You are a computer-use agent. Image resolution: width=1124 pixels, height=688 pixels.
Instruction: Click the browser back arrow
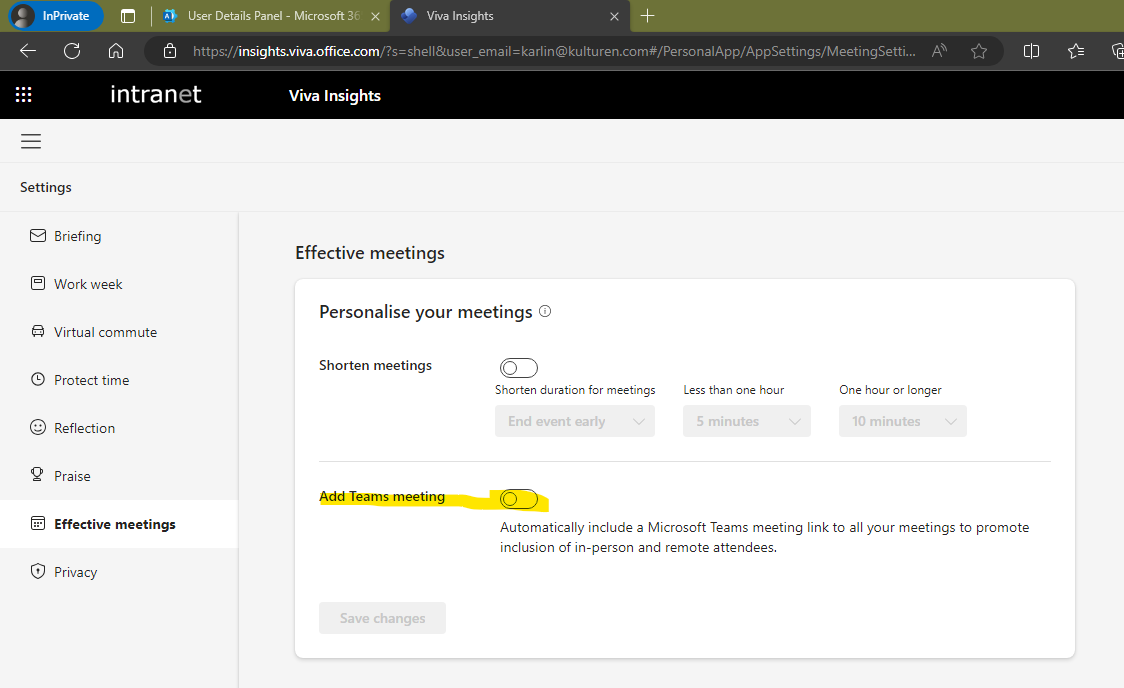tap(28, 51)
